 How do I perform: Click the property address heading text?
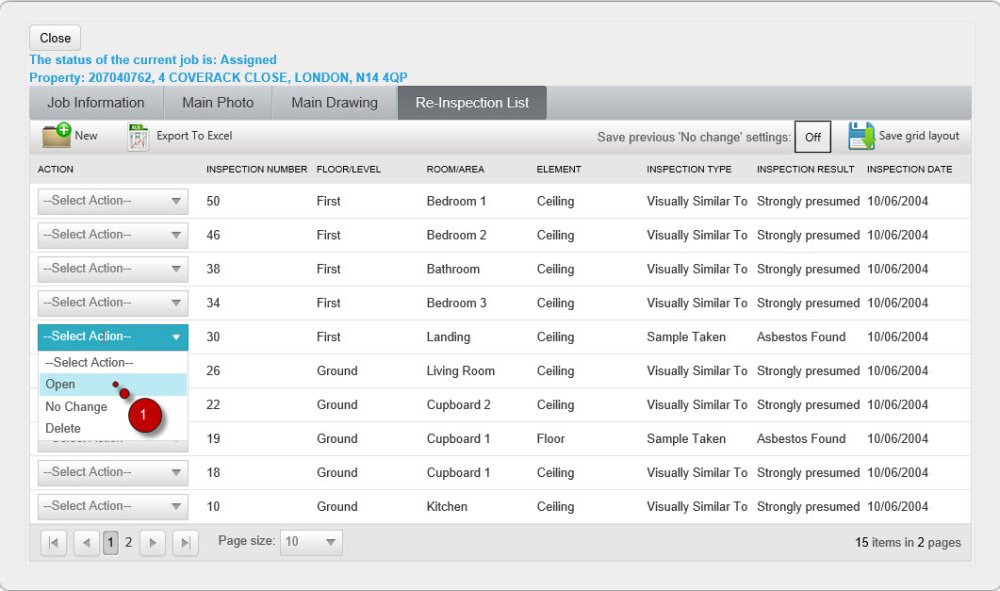[218, 77]
